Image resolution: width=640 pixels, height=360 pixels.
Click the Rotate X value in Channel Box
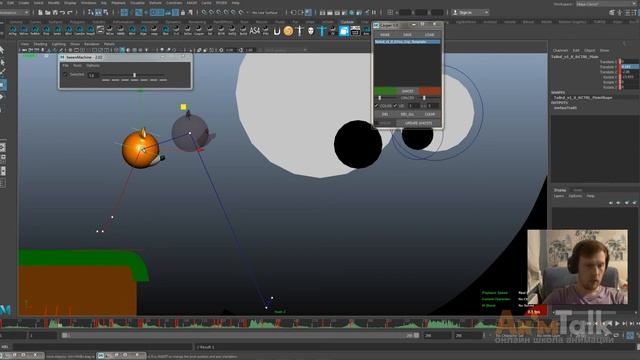(x=630, y=77)
